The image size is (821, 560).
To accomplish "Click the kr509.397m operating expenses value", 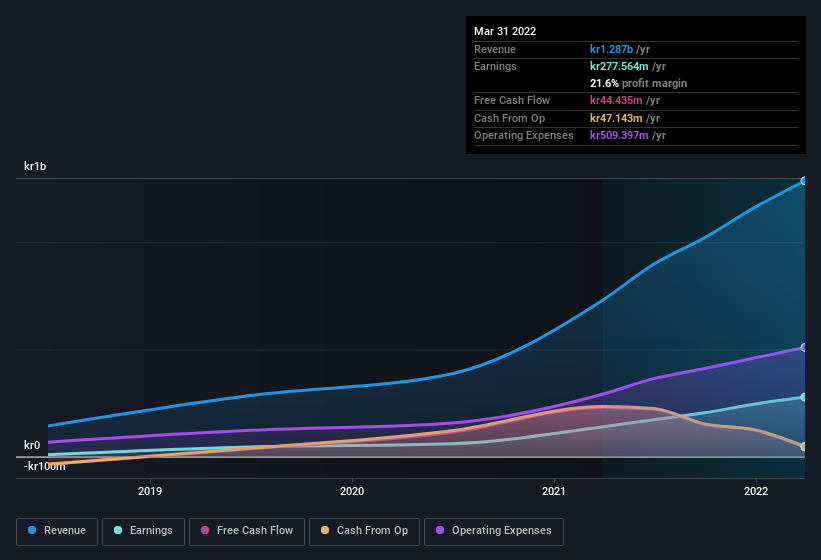I will [x=619, y=136].
